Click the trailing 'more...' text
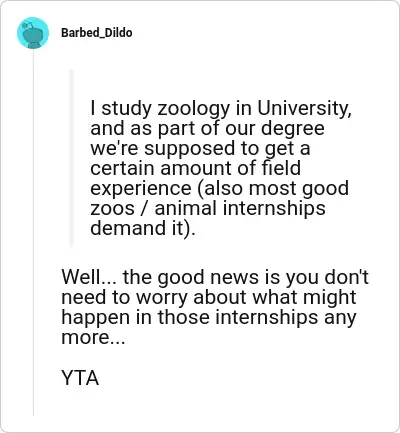The height and width of the screenshot is (433, 400). tap(93, 338)
